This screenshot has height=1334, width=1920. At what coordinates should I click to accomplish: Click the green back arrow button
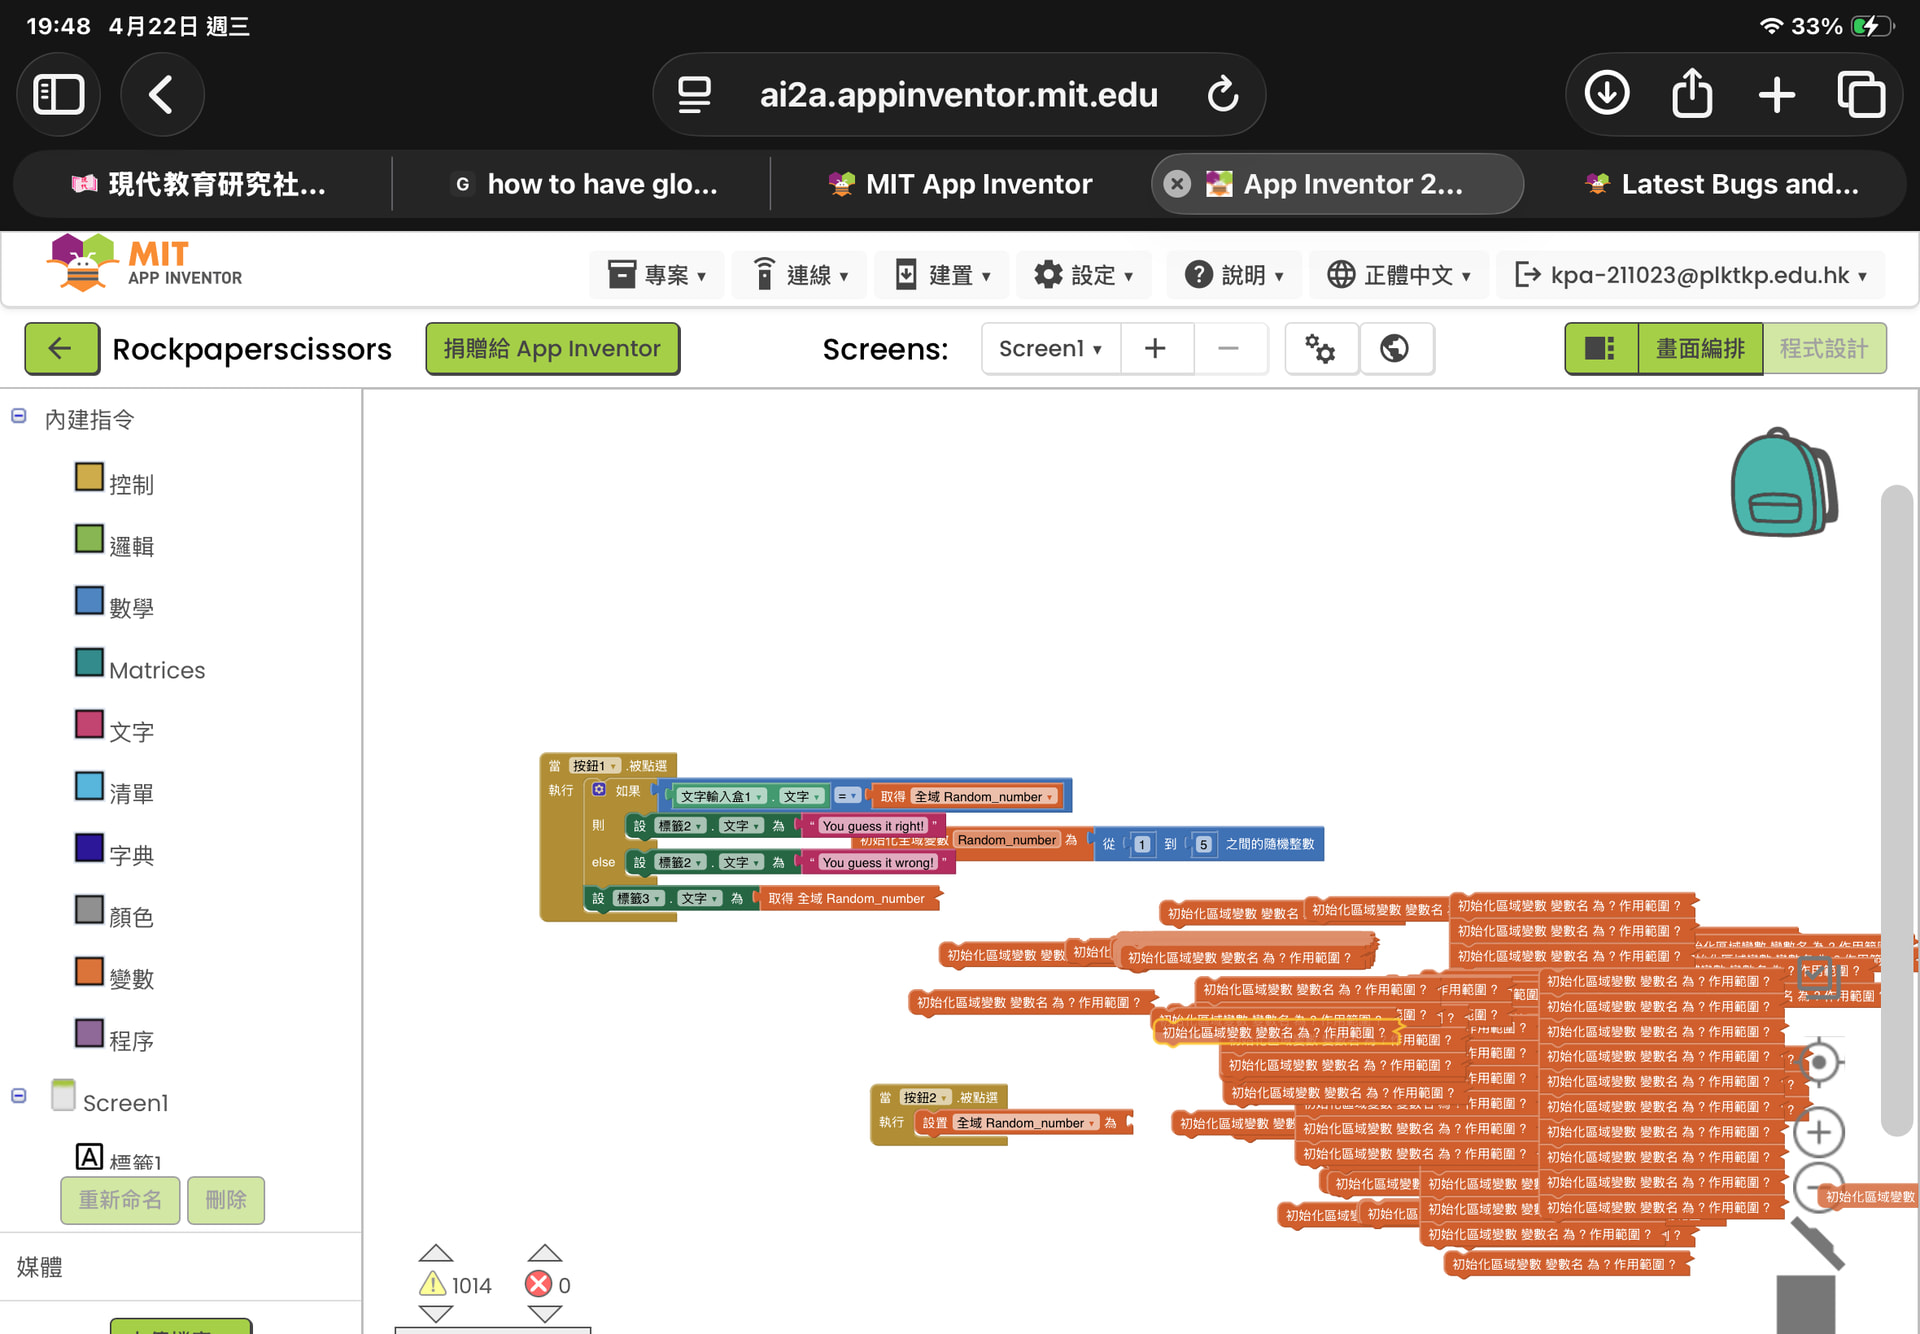tap(61, 348)
